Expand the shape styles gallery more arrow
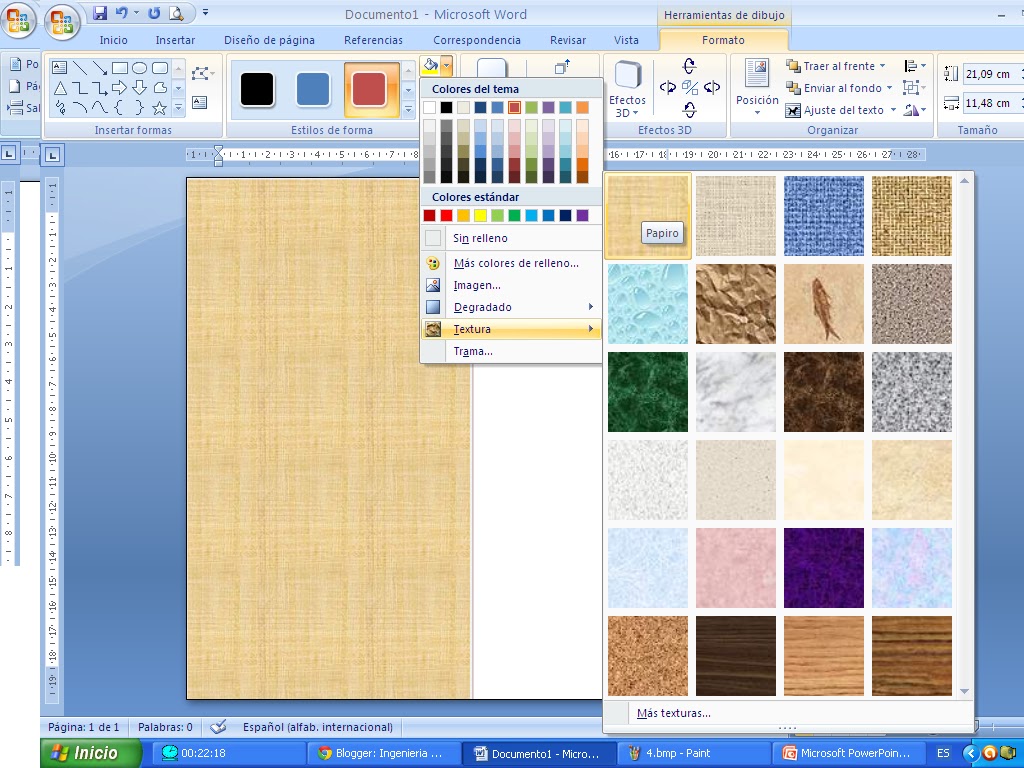Screen dimensions: 1024x768 coord(408,110)
